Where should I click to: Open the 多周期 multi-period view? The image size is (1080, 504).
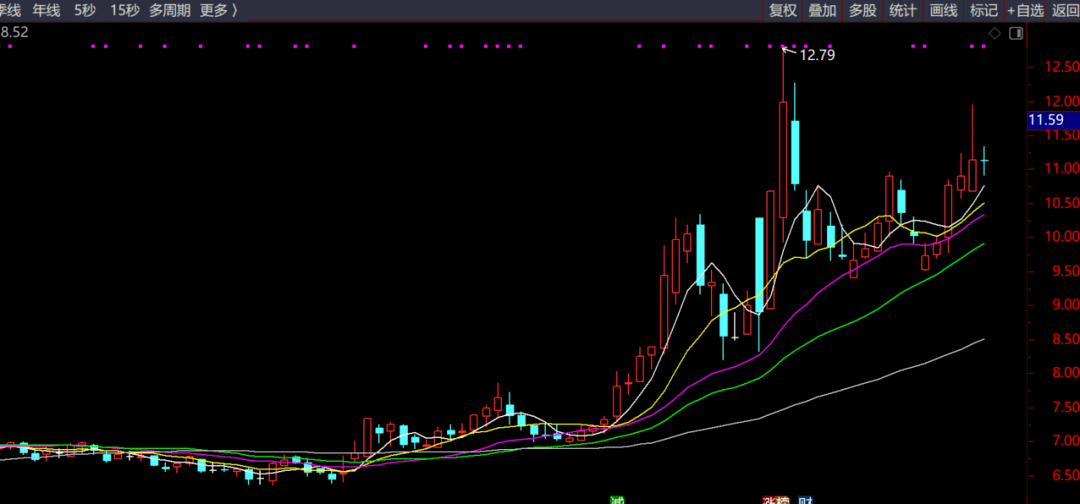coord(170,10)
